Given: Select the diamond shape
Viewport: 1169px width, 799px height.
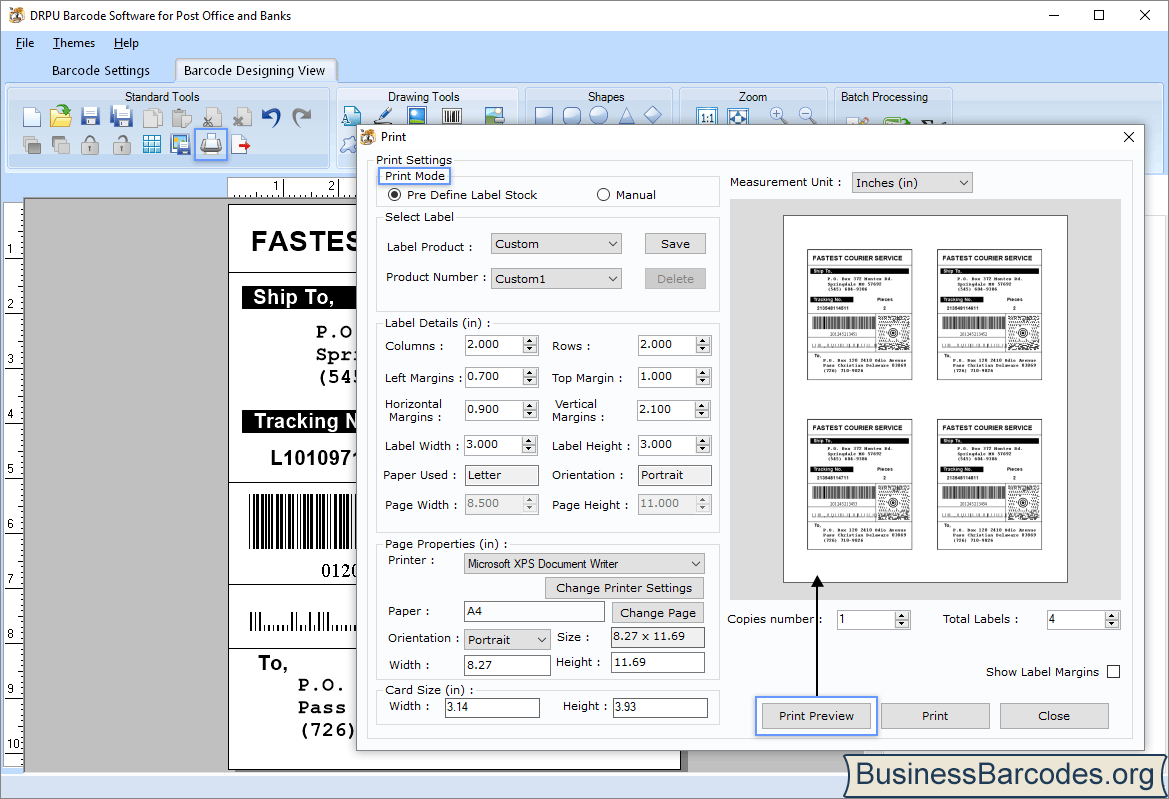Looking at the screenshot, I should (x=652, y=116).
